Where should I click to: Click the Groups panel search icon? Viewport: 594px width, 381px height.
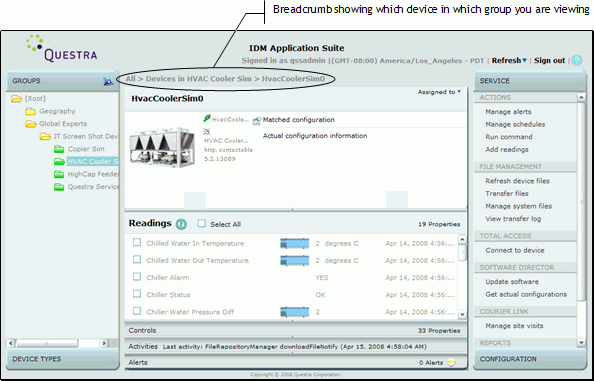tap(108, 81)
